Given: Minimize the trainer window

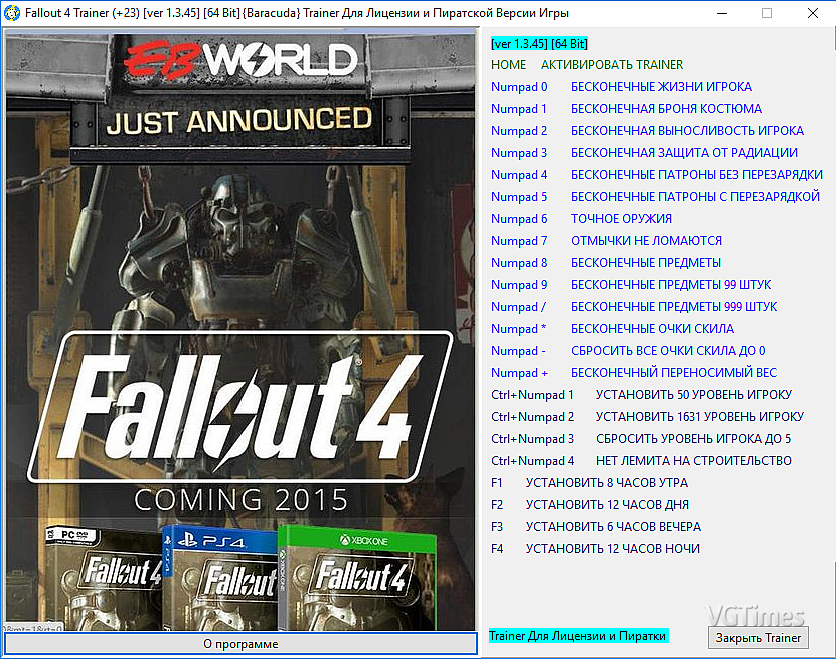Looking at the screenshot, I should (x=722, y=13).
